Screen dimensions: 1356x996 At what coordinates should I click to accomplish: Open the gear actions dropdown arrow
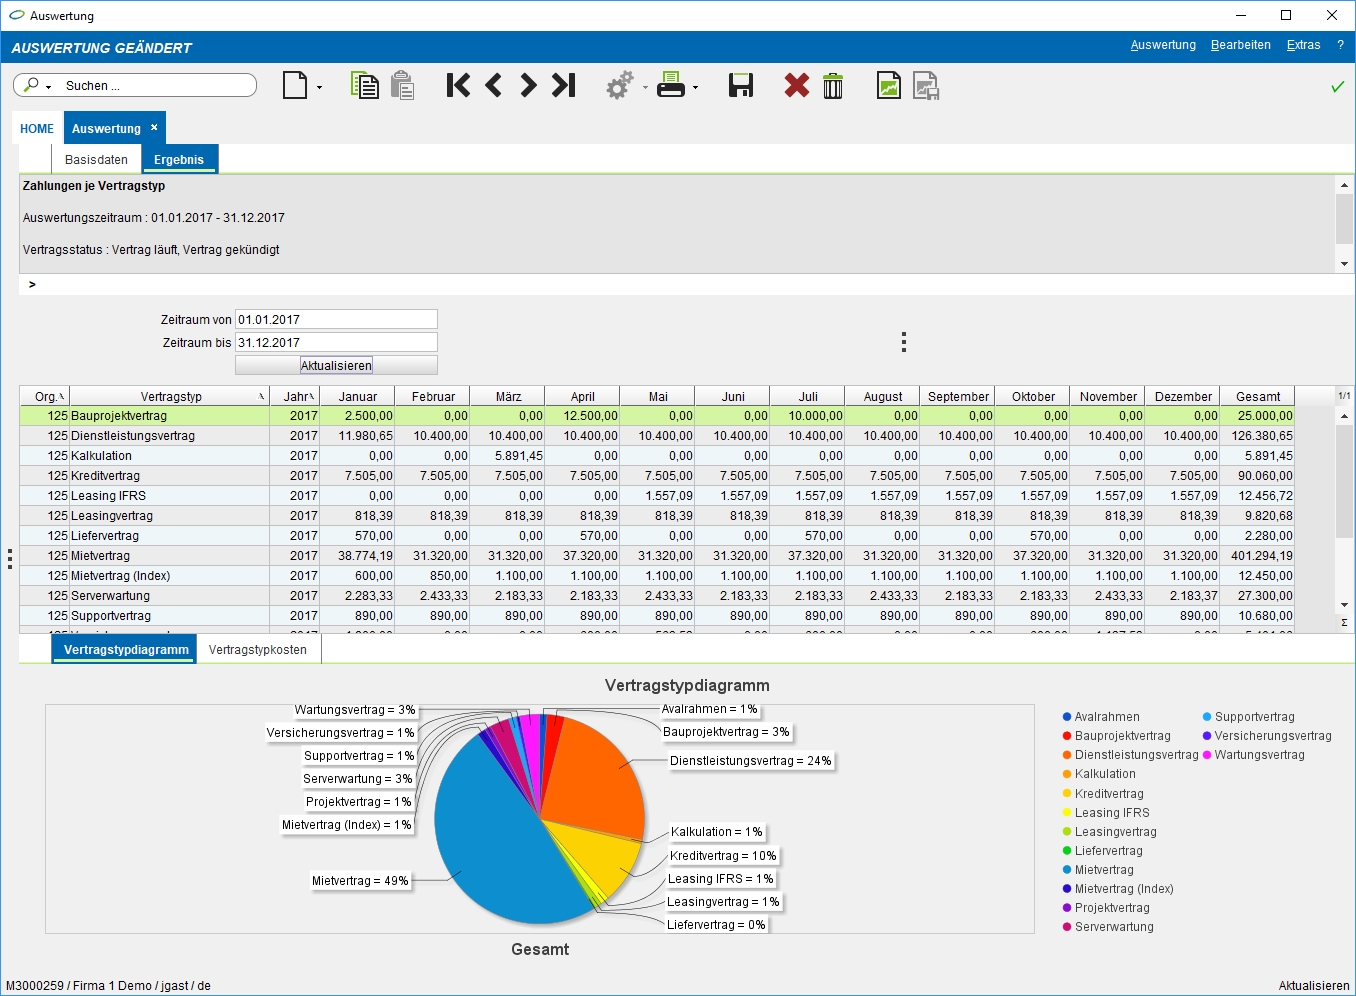[x=645, y=88]
